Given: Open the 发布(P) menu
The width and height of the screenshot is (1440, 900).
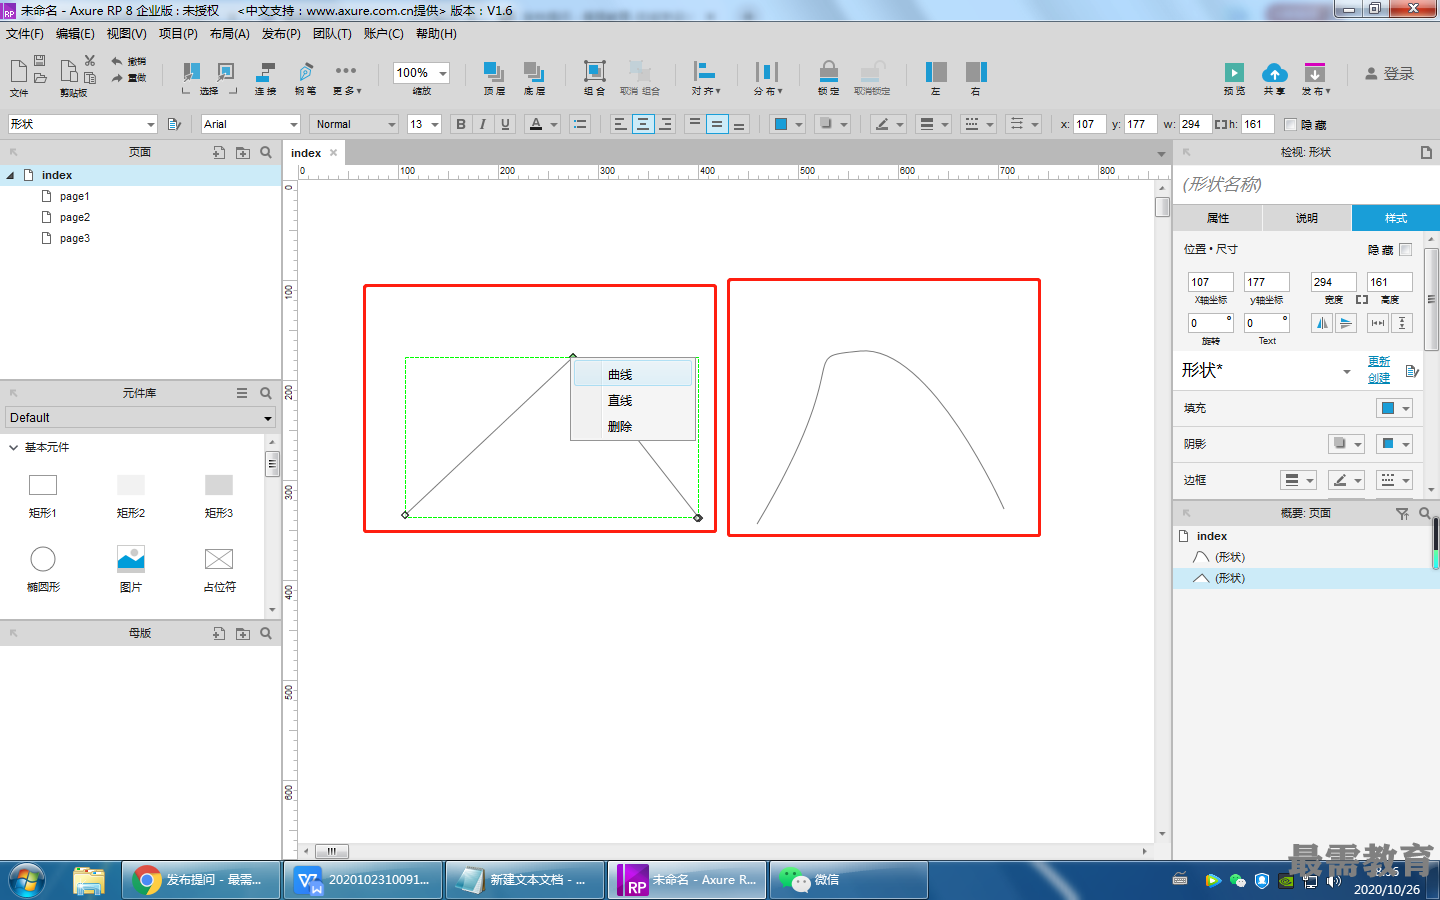Looking at the screenshot, I should (x=281, y=34).
